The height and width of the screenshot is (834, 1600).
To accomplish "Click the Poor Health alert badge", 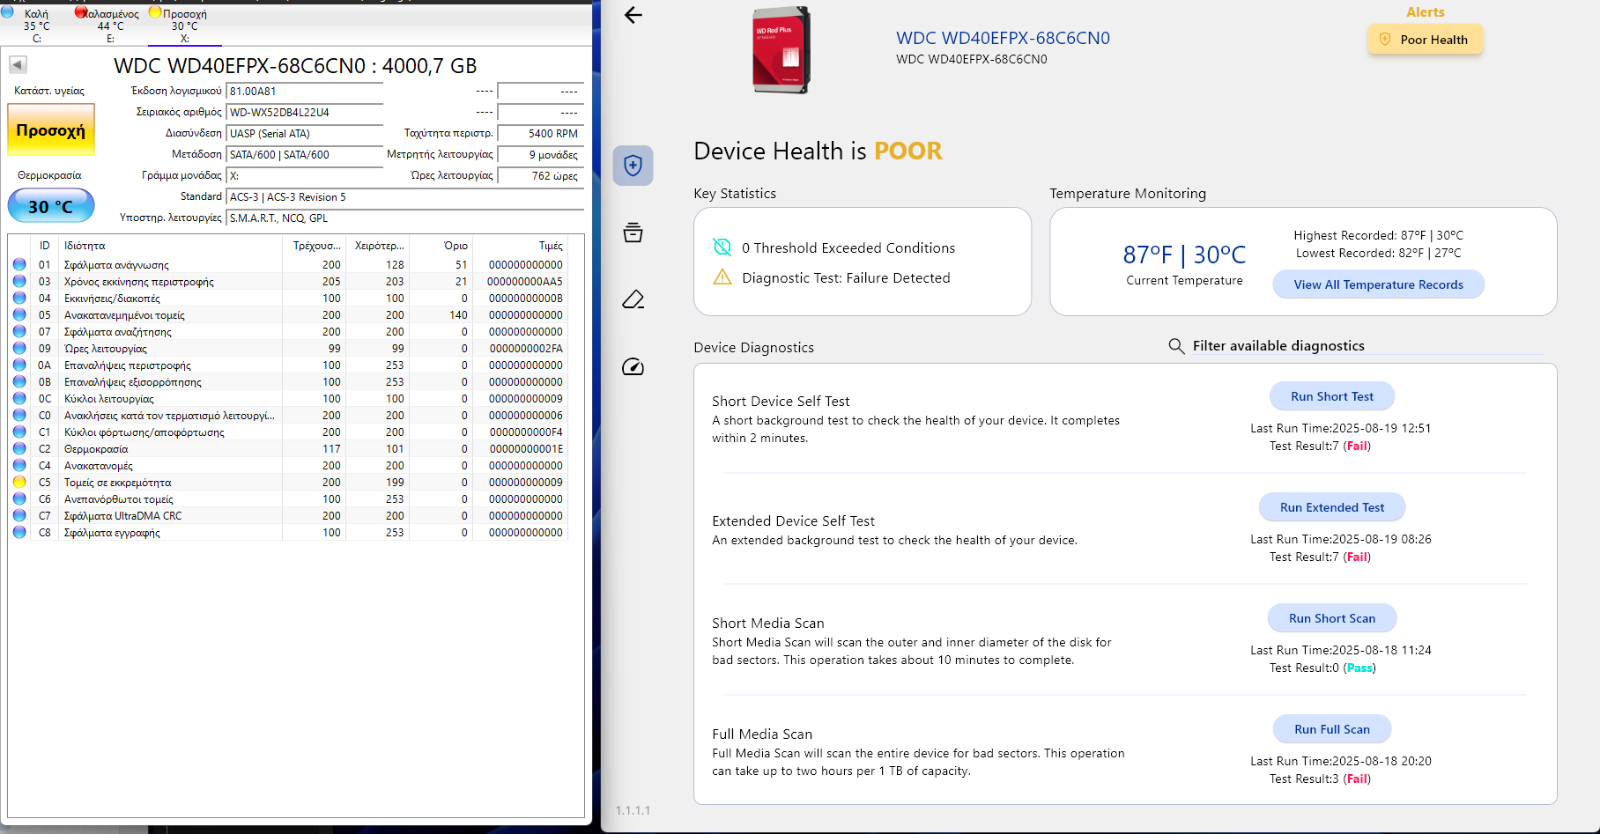I will tap(1425, 40).
